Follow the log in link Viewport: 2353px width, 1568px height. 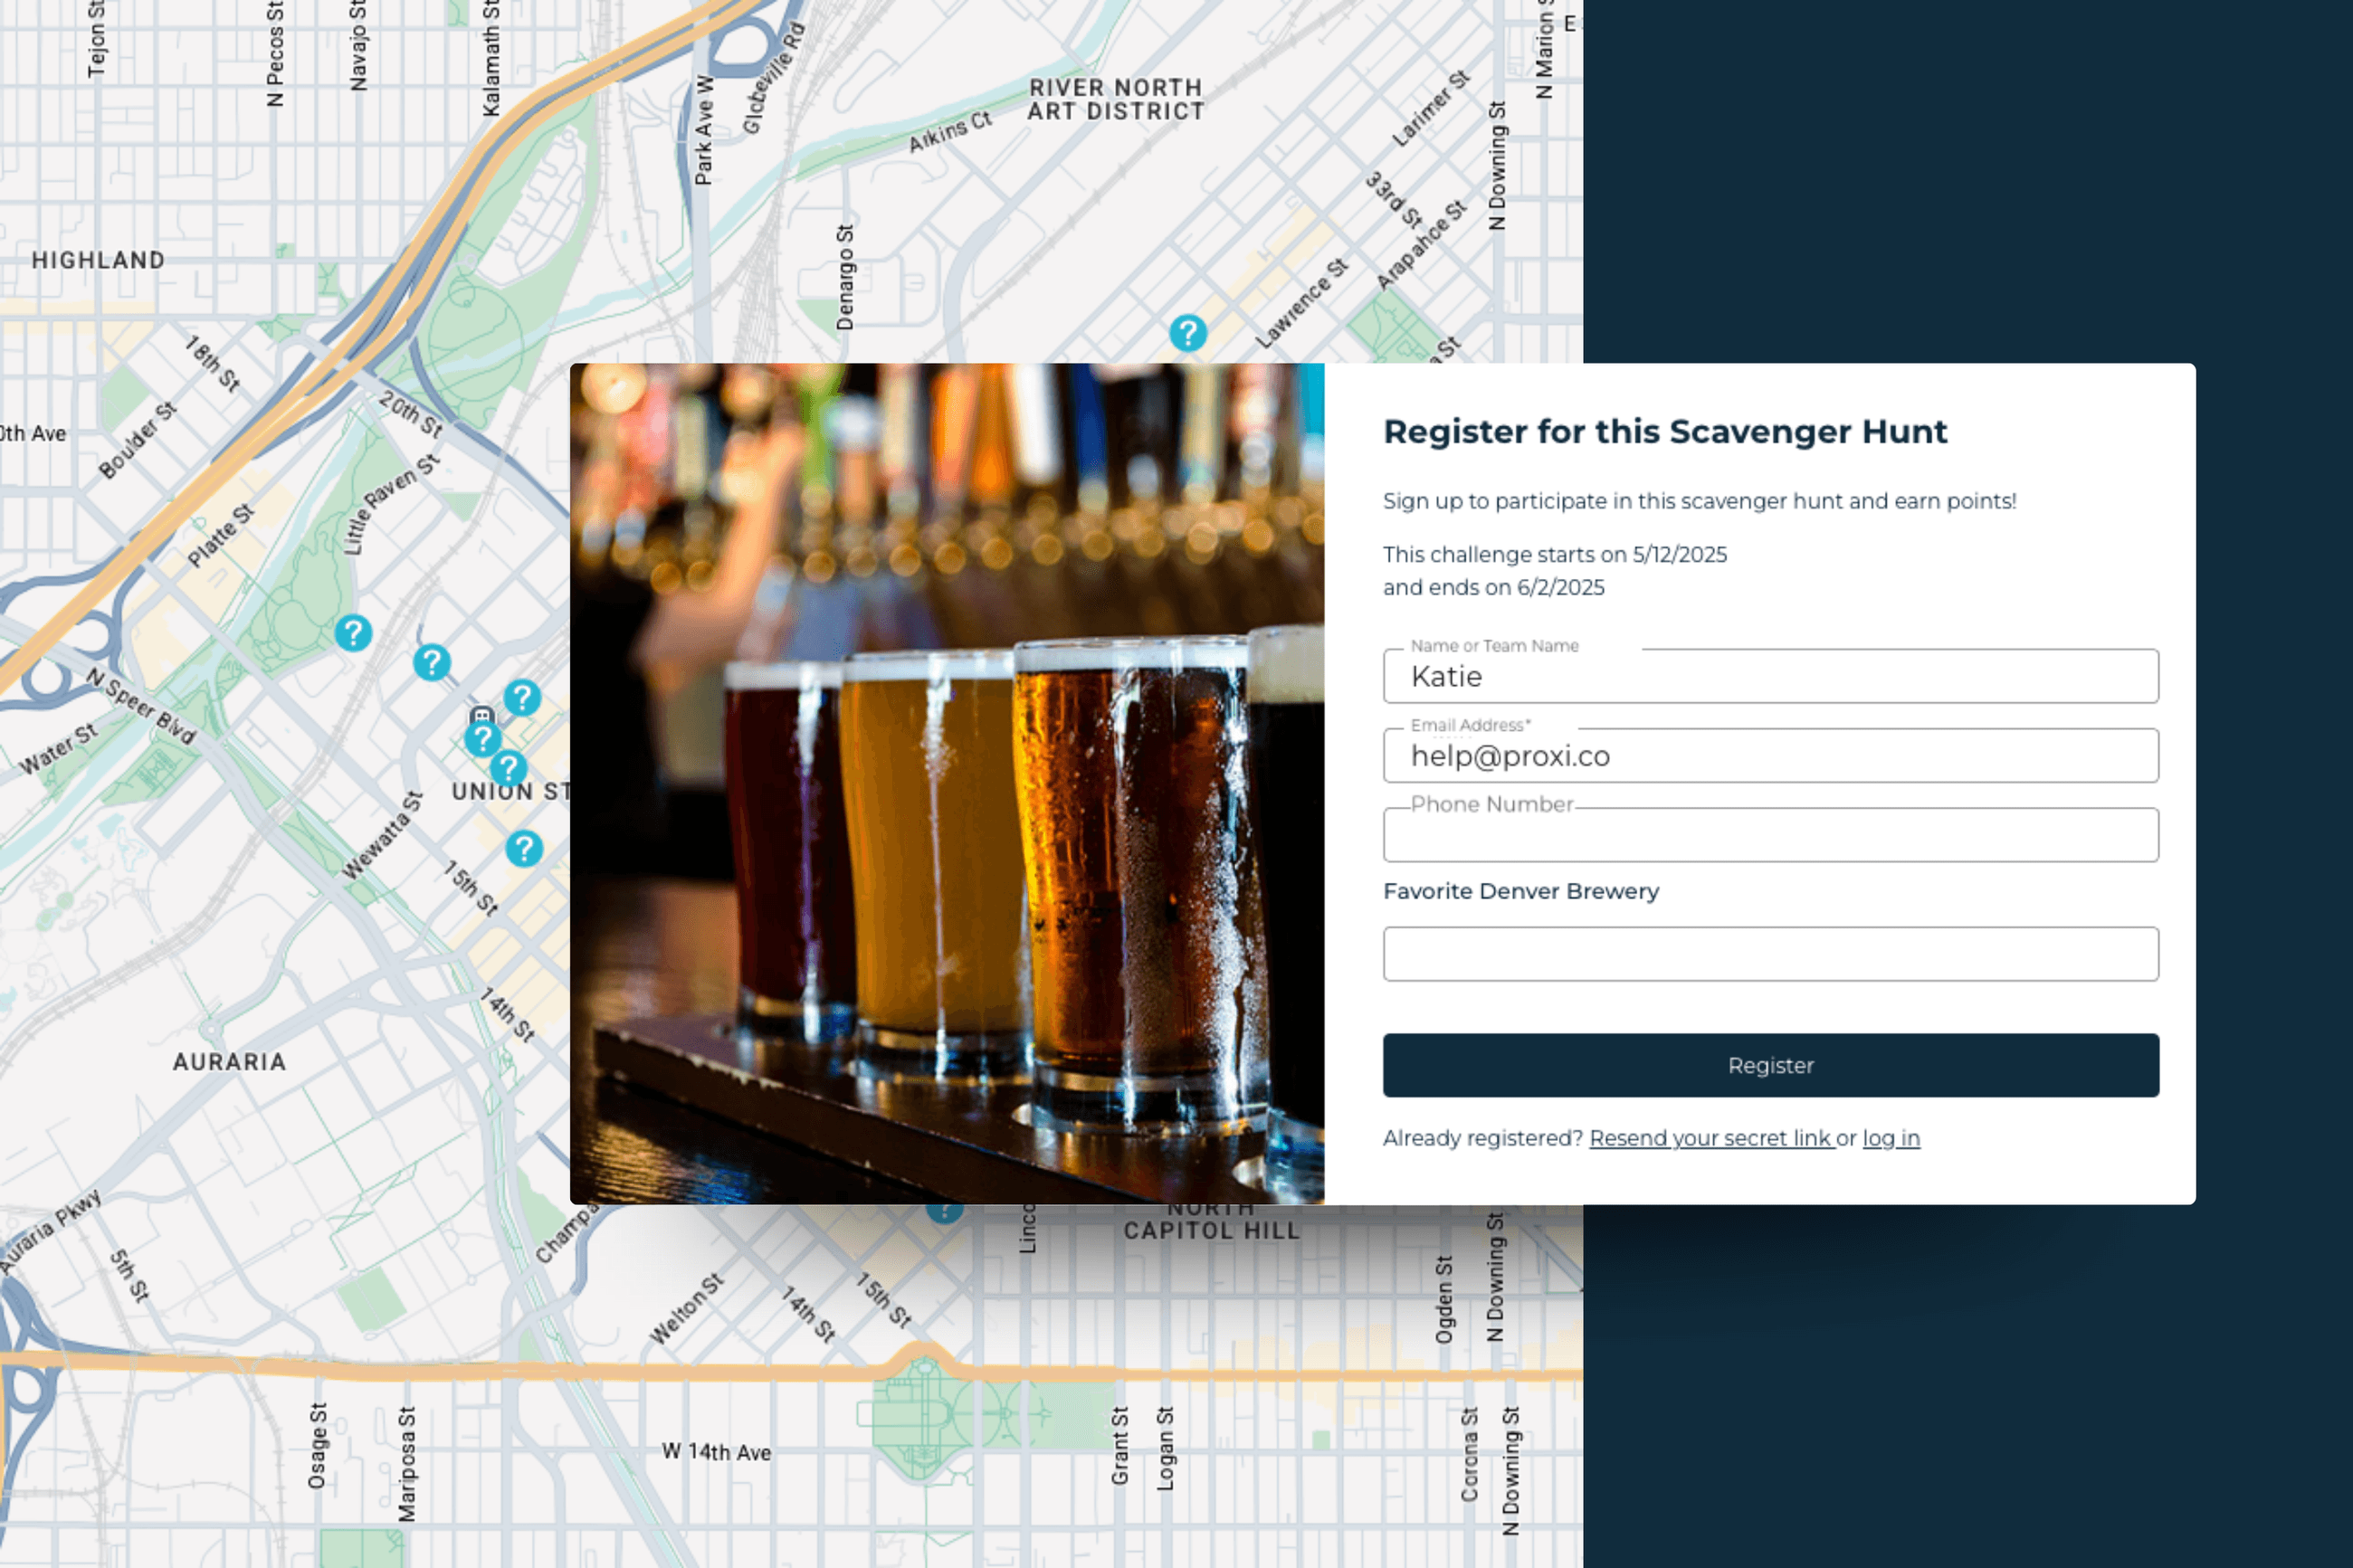tap(1890, 1138)
